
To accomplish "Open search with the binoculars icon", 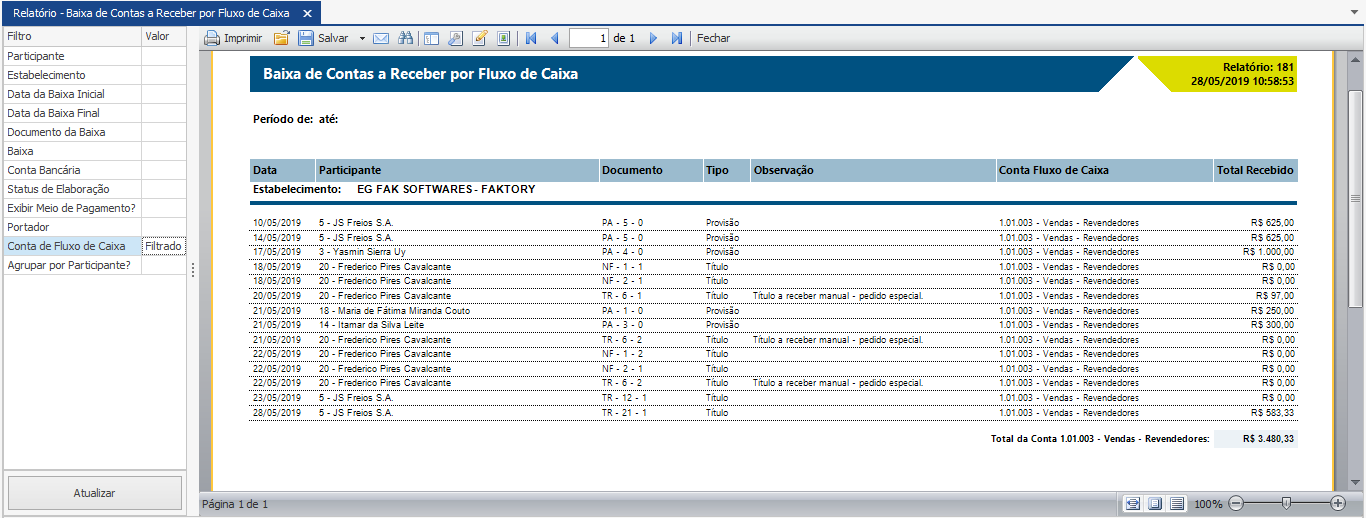I will pyautogui.click(x=406, y=39).
